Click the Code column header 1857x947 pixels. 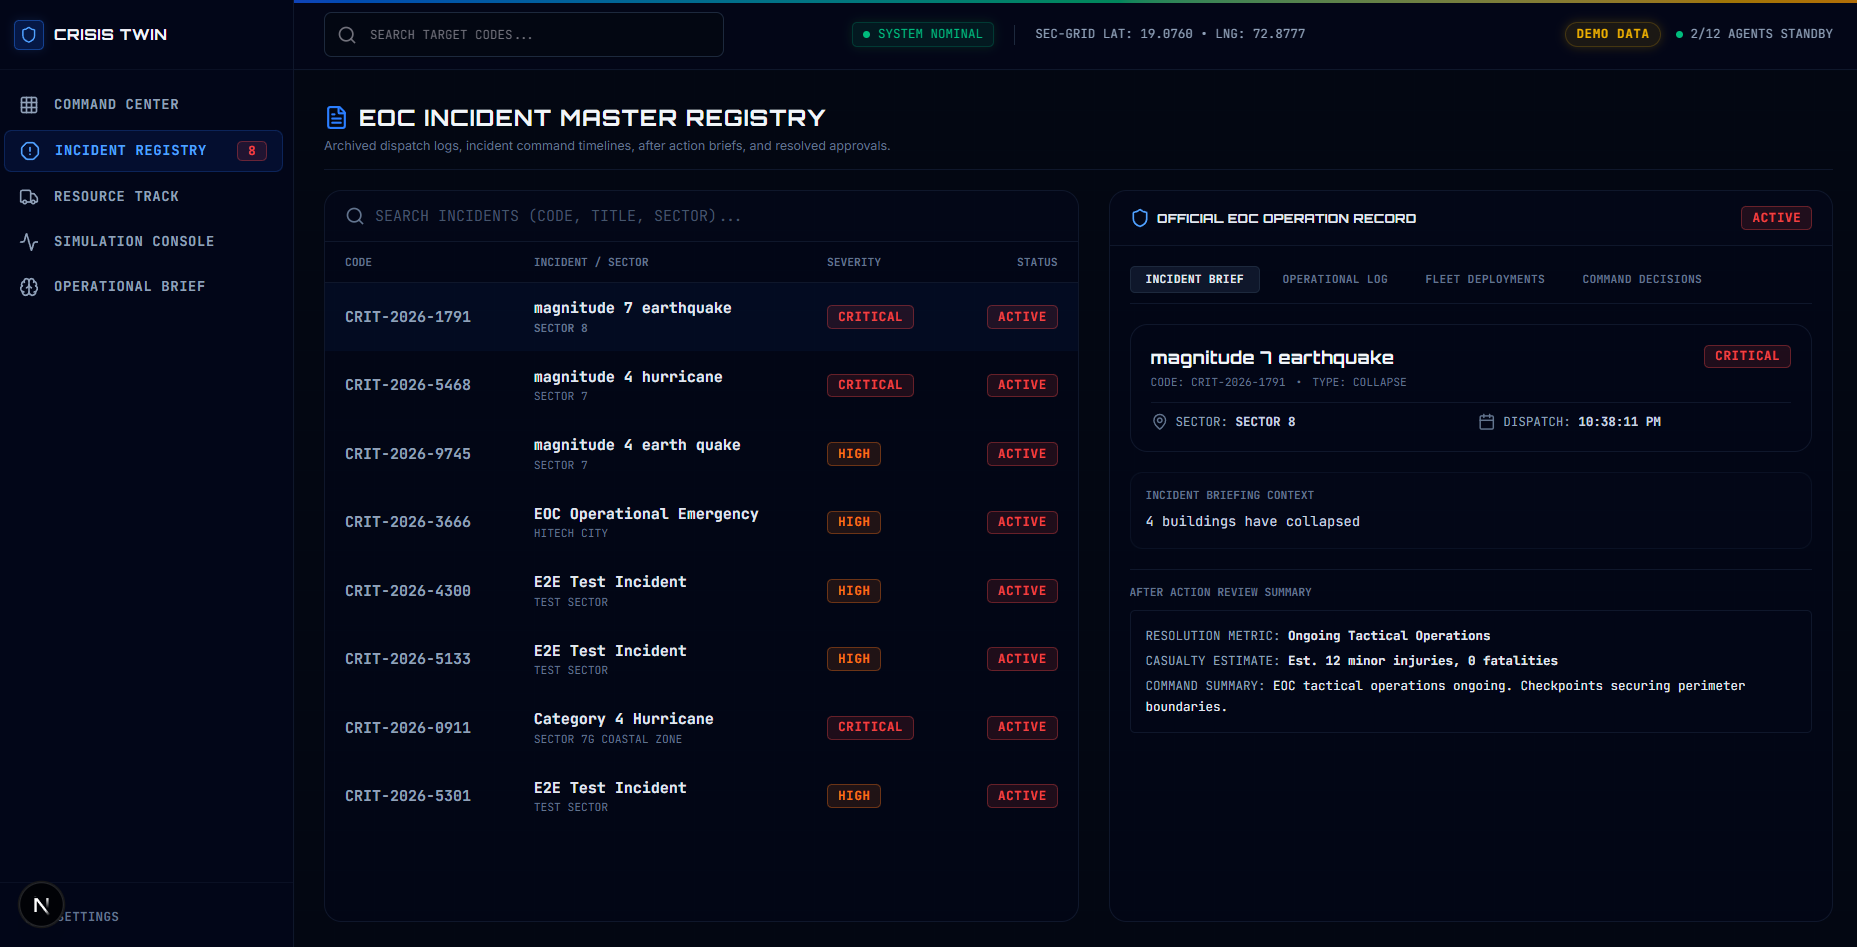pyautogui.click(x=358, y=262)
